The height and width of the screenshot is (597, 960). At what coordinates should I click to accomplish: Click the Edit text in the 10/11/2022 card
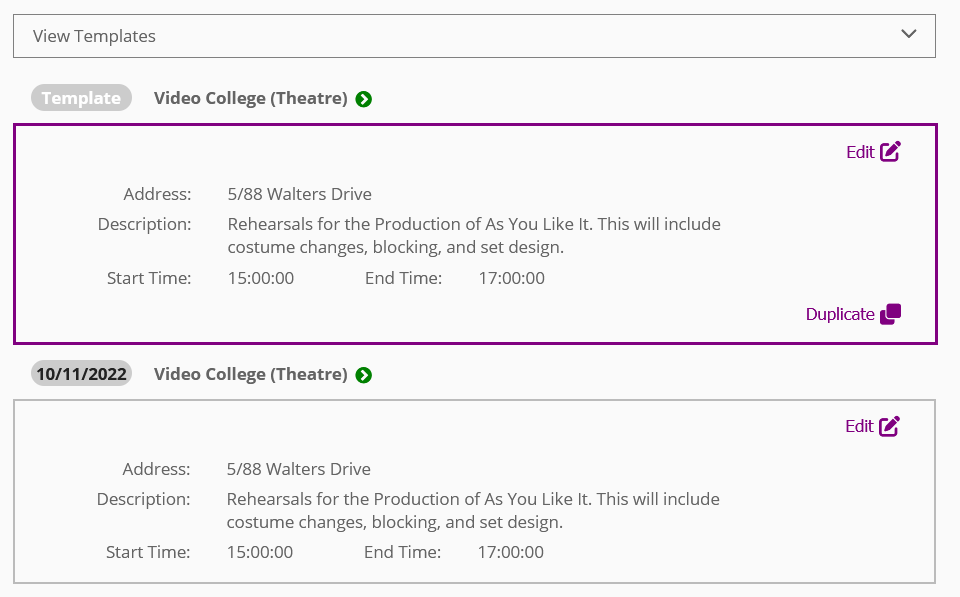pos(859,426)
